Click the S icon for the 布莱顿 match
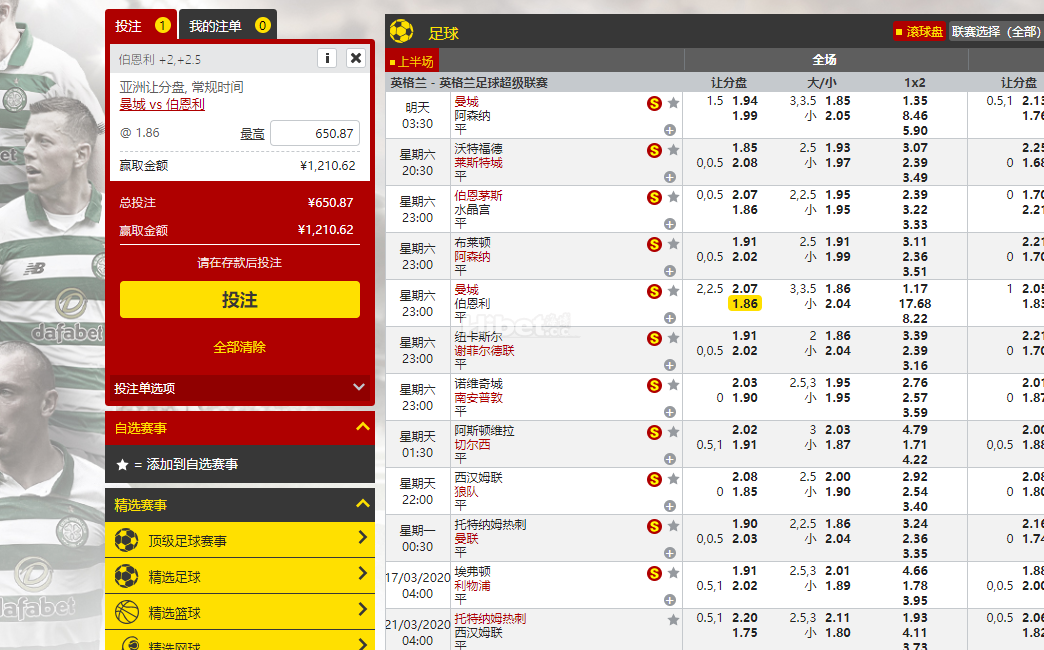Screen dimensions: 1044x650 655,244
